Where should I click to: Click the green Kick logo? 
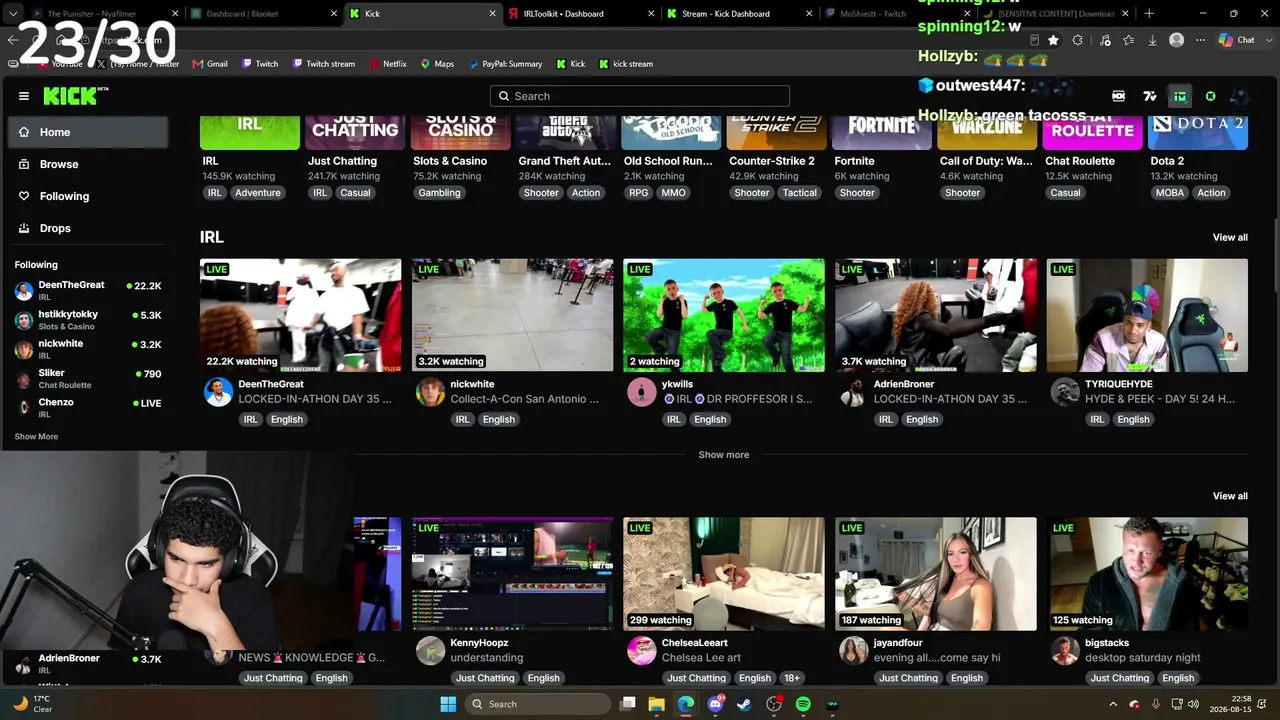(x=74, y=96)
